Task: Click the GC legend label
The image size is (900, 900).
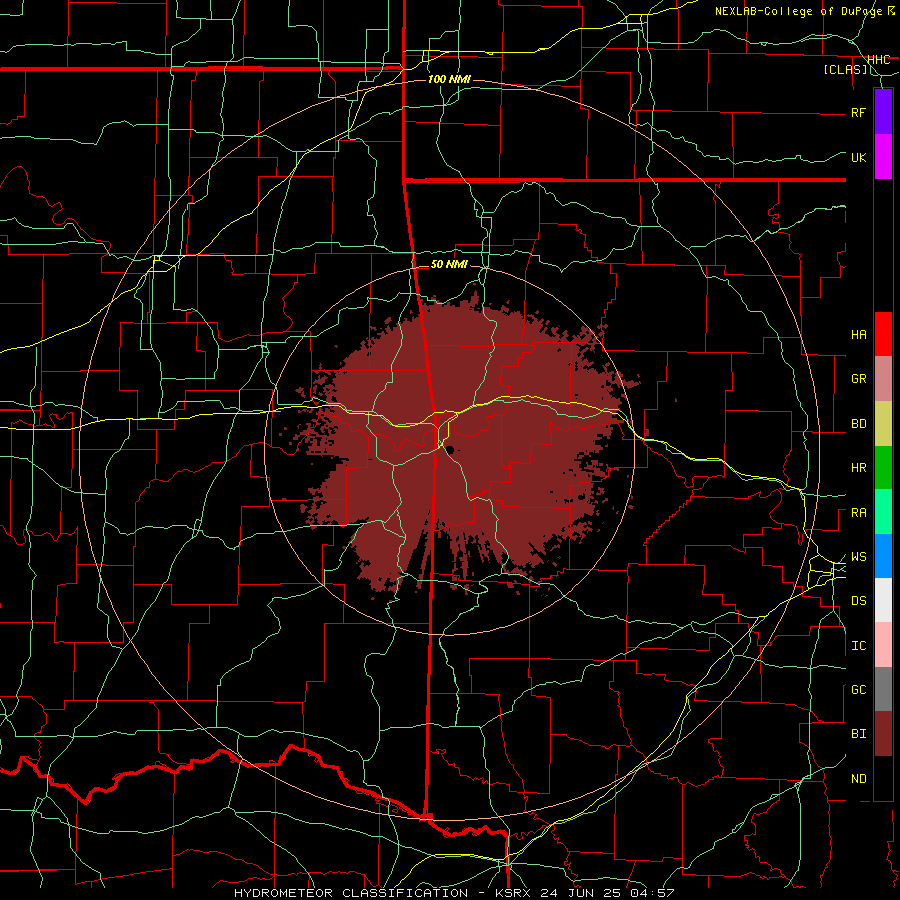Action: [x=858, y=690]
